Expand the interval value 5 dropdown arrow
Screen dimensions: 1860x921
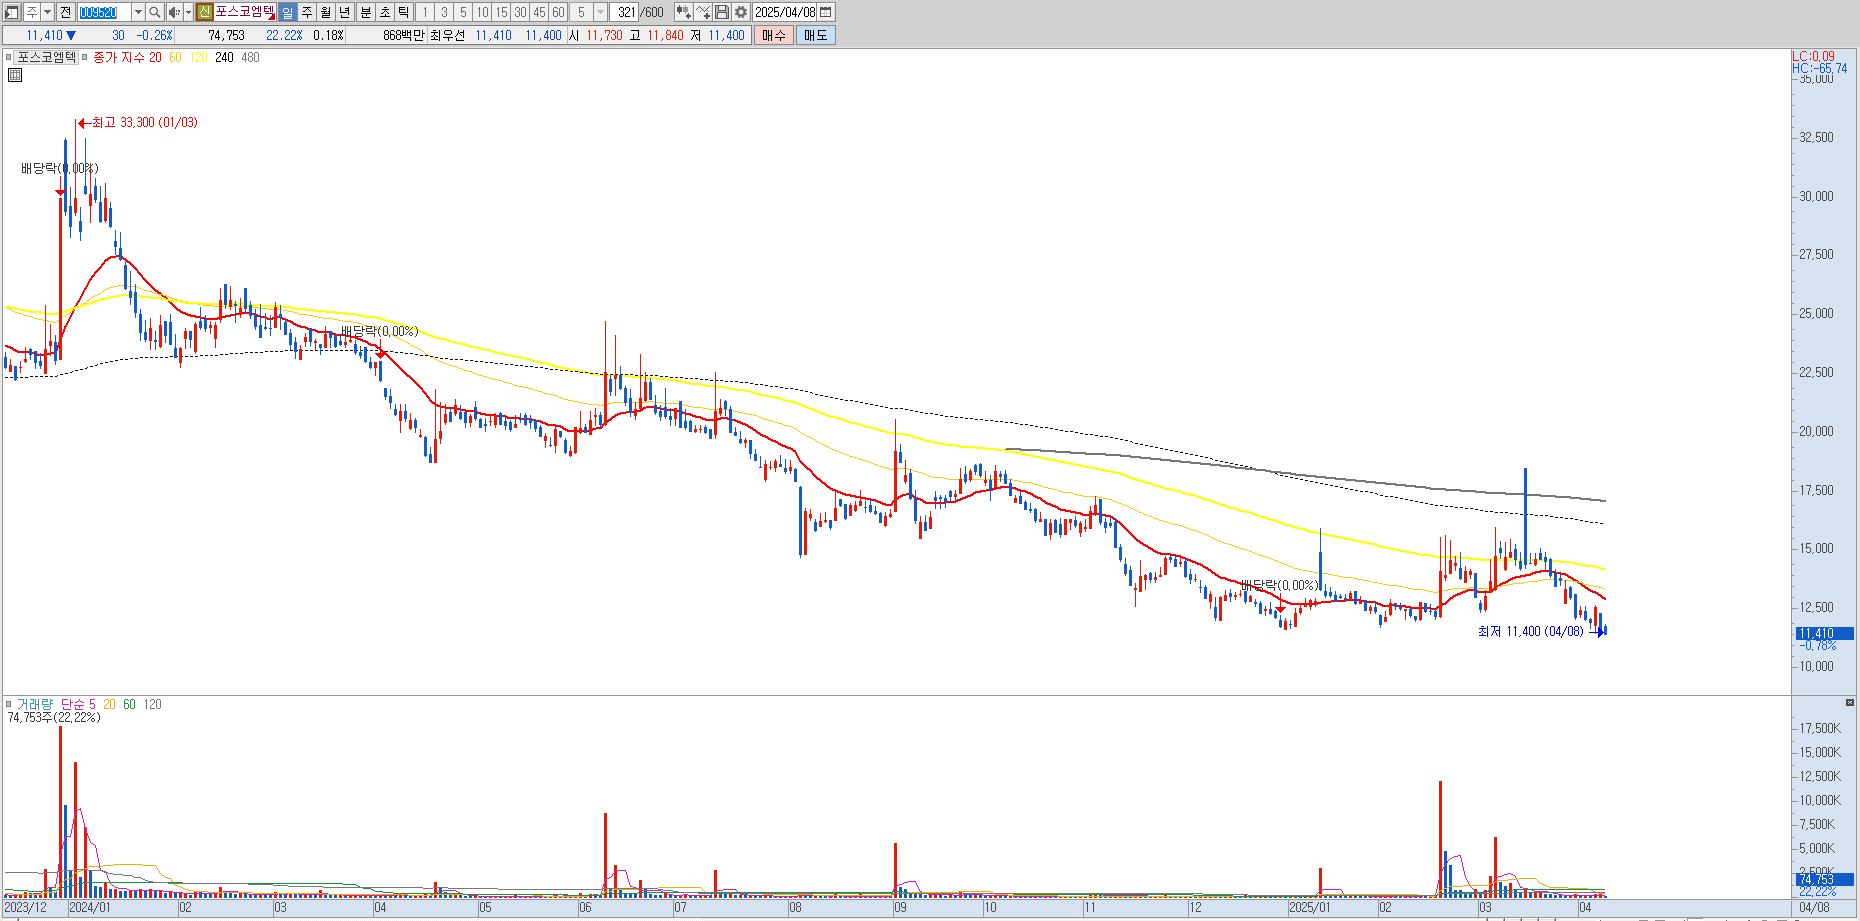click(x=600, y=12)
